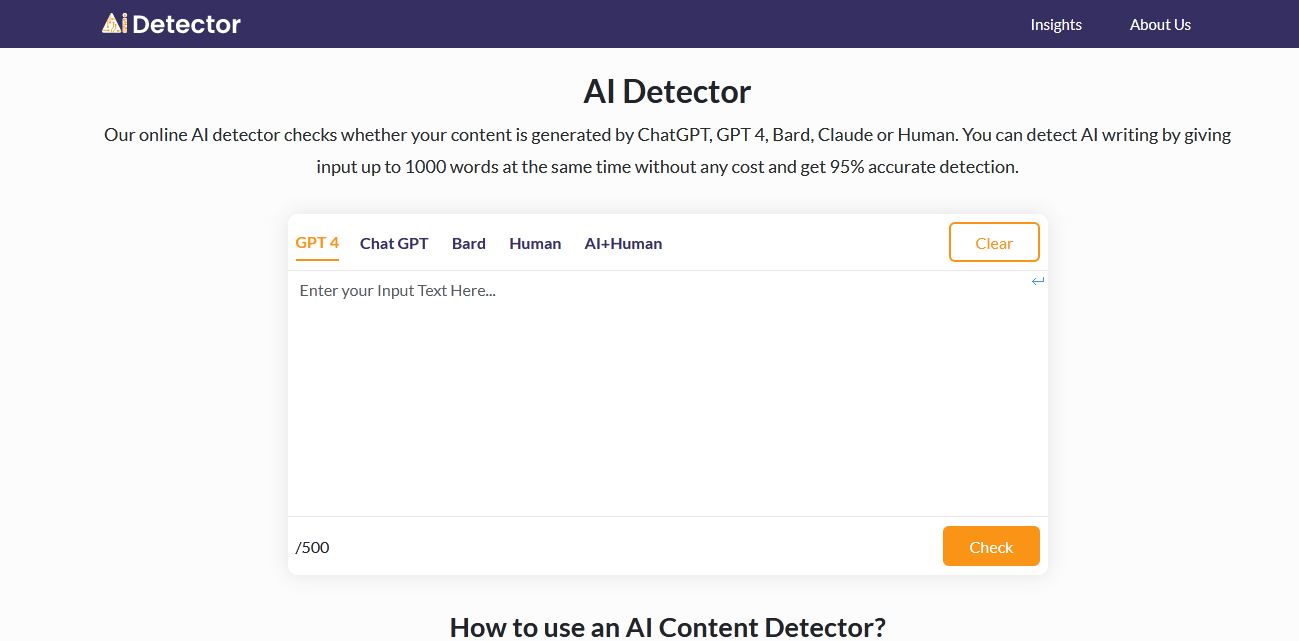Open the Insights page
The width and height of the screenshot is (1299, 641).
coord(1056,24)
